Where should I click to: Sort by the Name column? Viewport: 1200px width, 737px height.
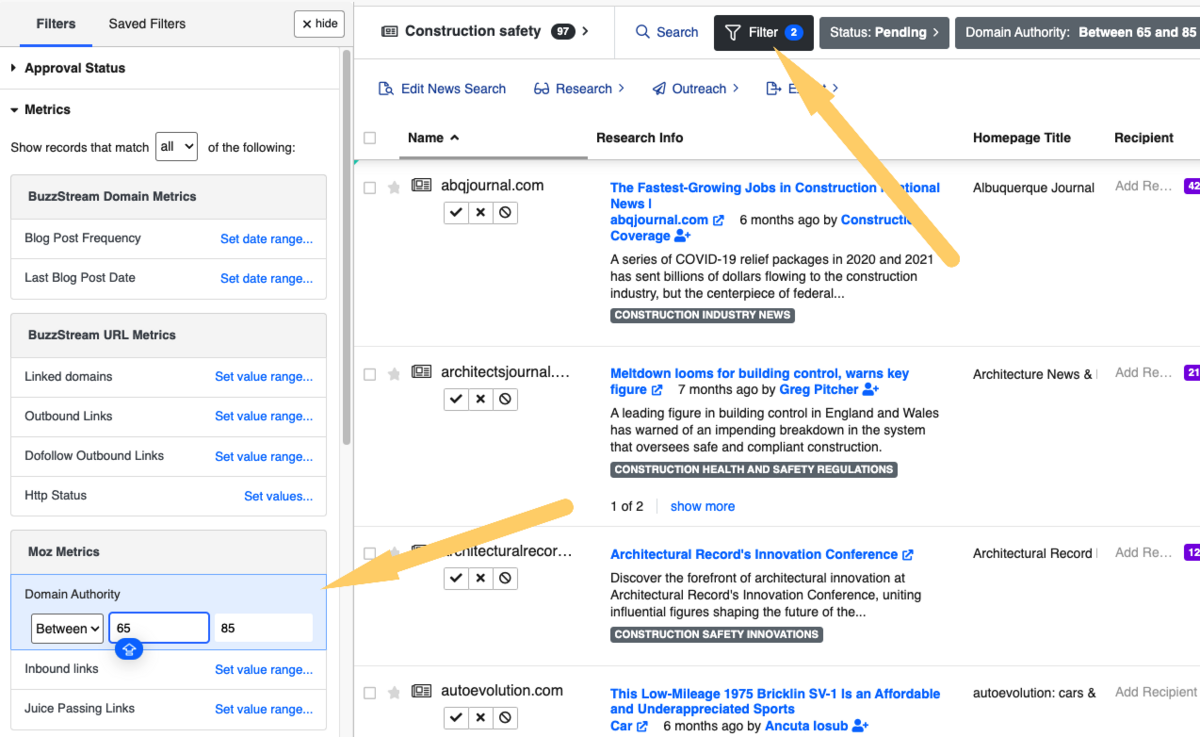(434, 138)
